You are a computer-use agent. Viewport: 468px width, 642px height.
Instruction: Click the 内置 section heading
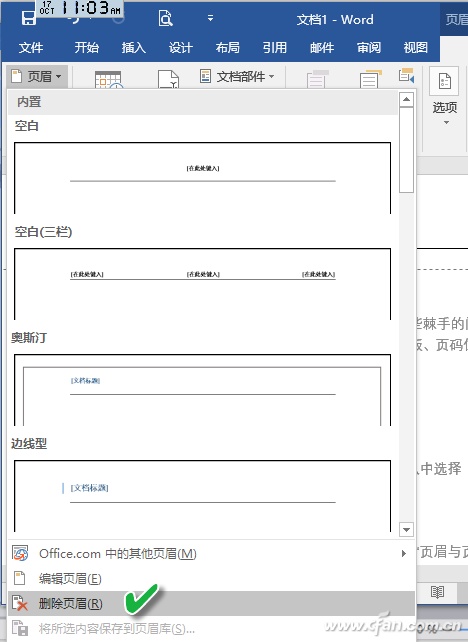(29, 102)
